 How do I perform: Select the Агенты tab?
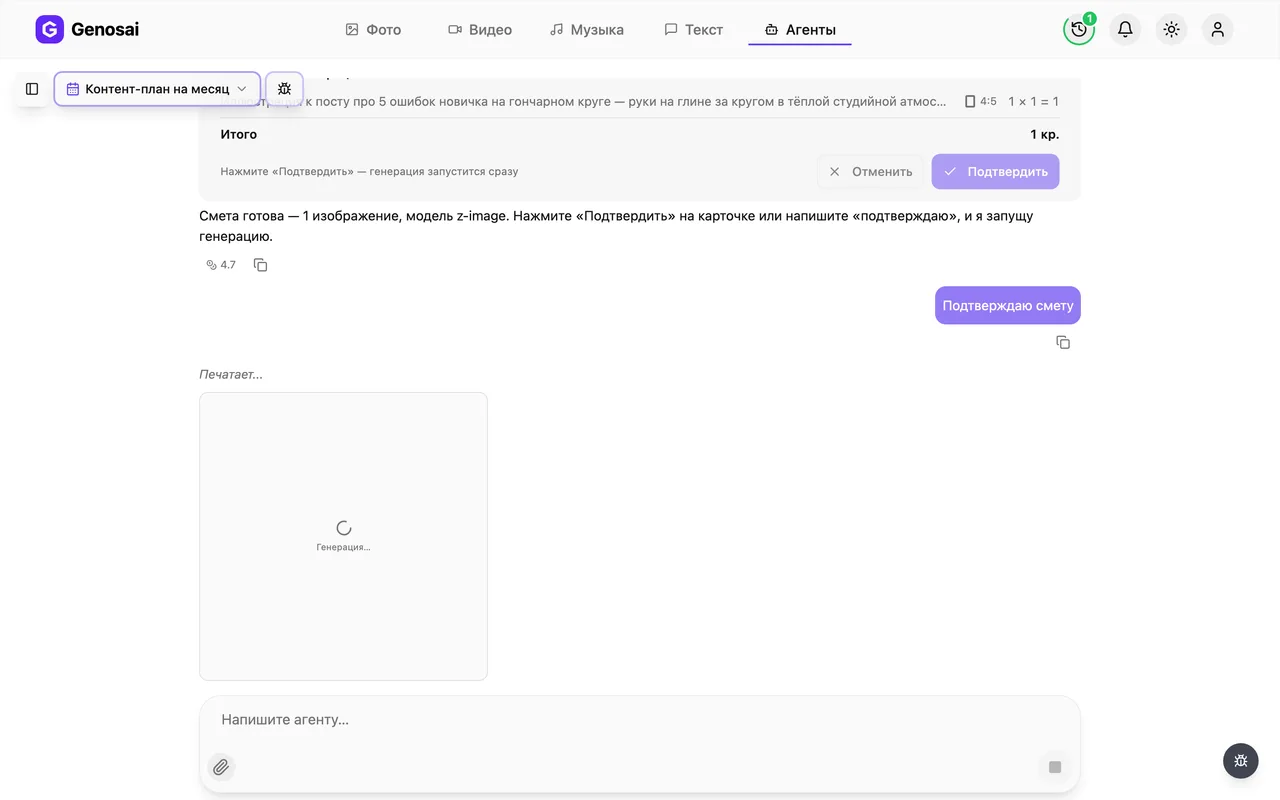[x=800, y=29]
